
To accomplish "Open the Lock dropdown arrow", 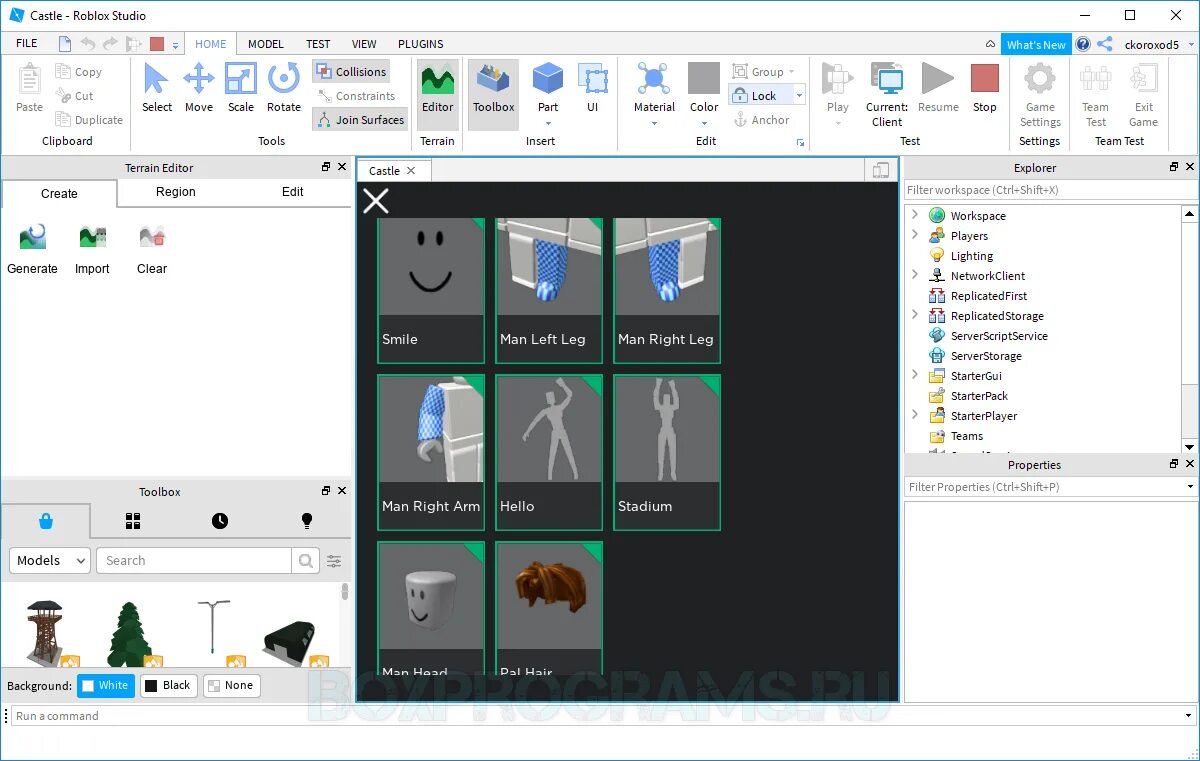I will tap(799, 96).
